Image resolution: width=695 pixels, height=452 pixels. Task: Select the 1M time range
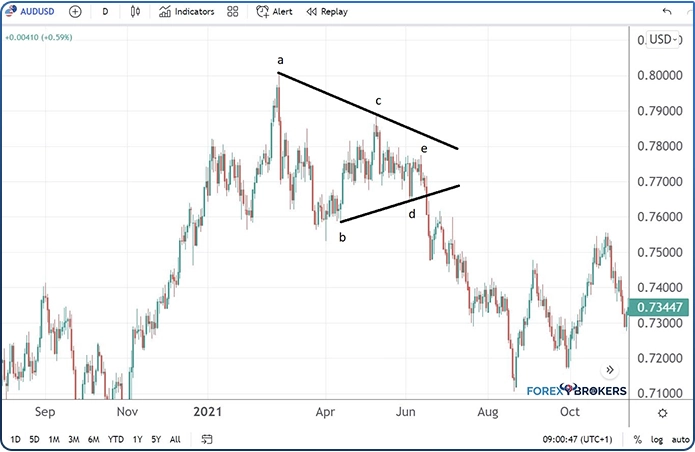click(x=54, y=439)
